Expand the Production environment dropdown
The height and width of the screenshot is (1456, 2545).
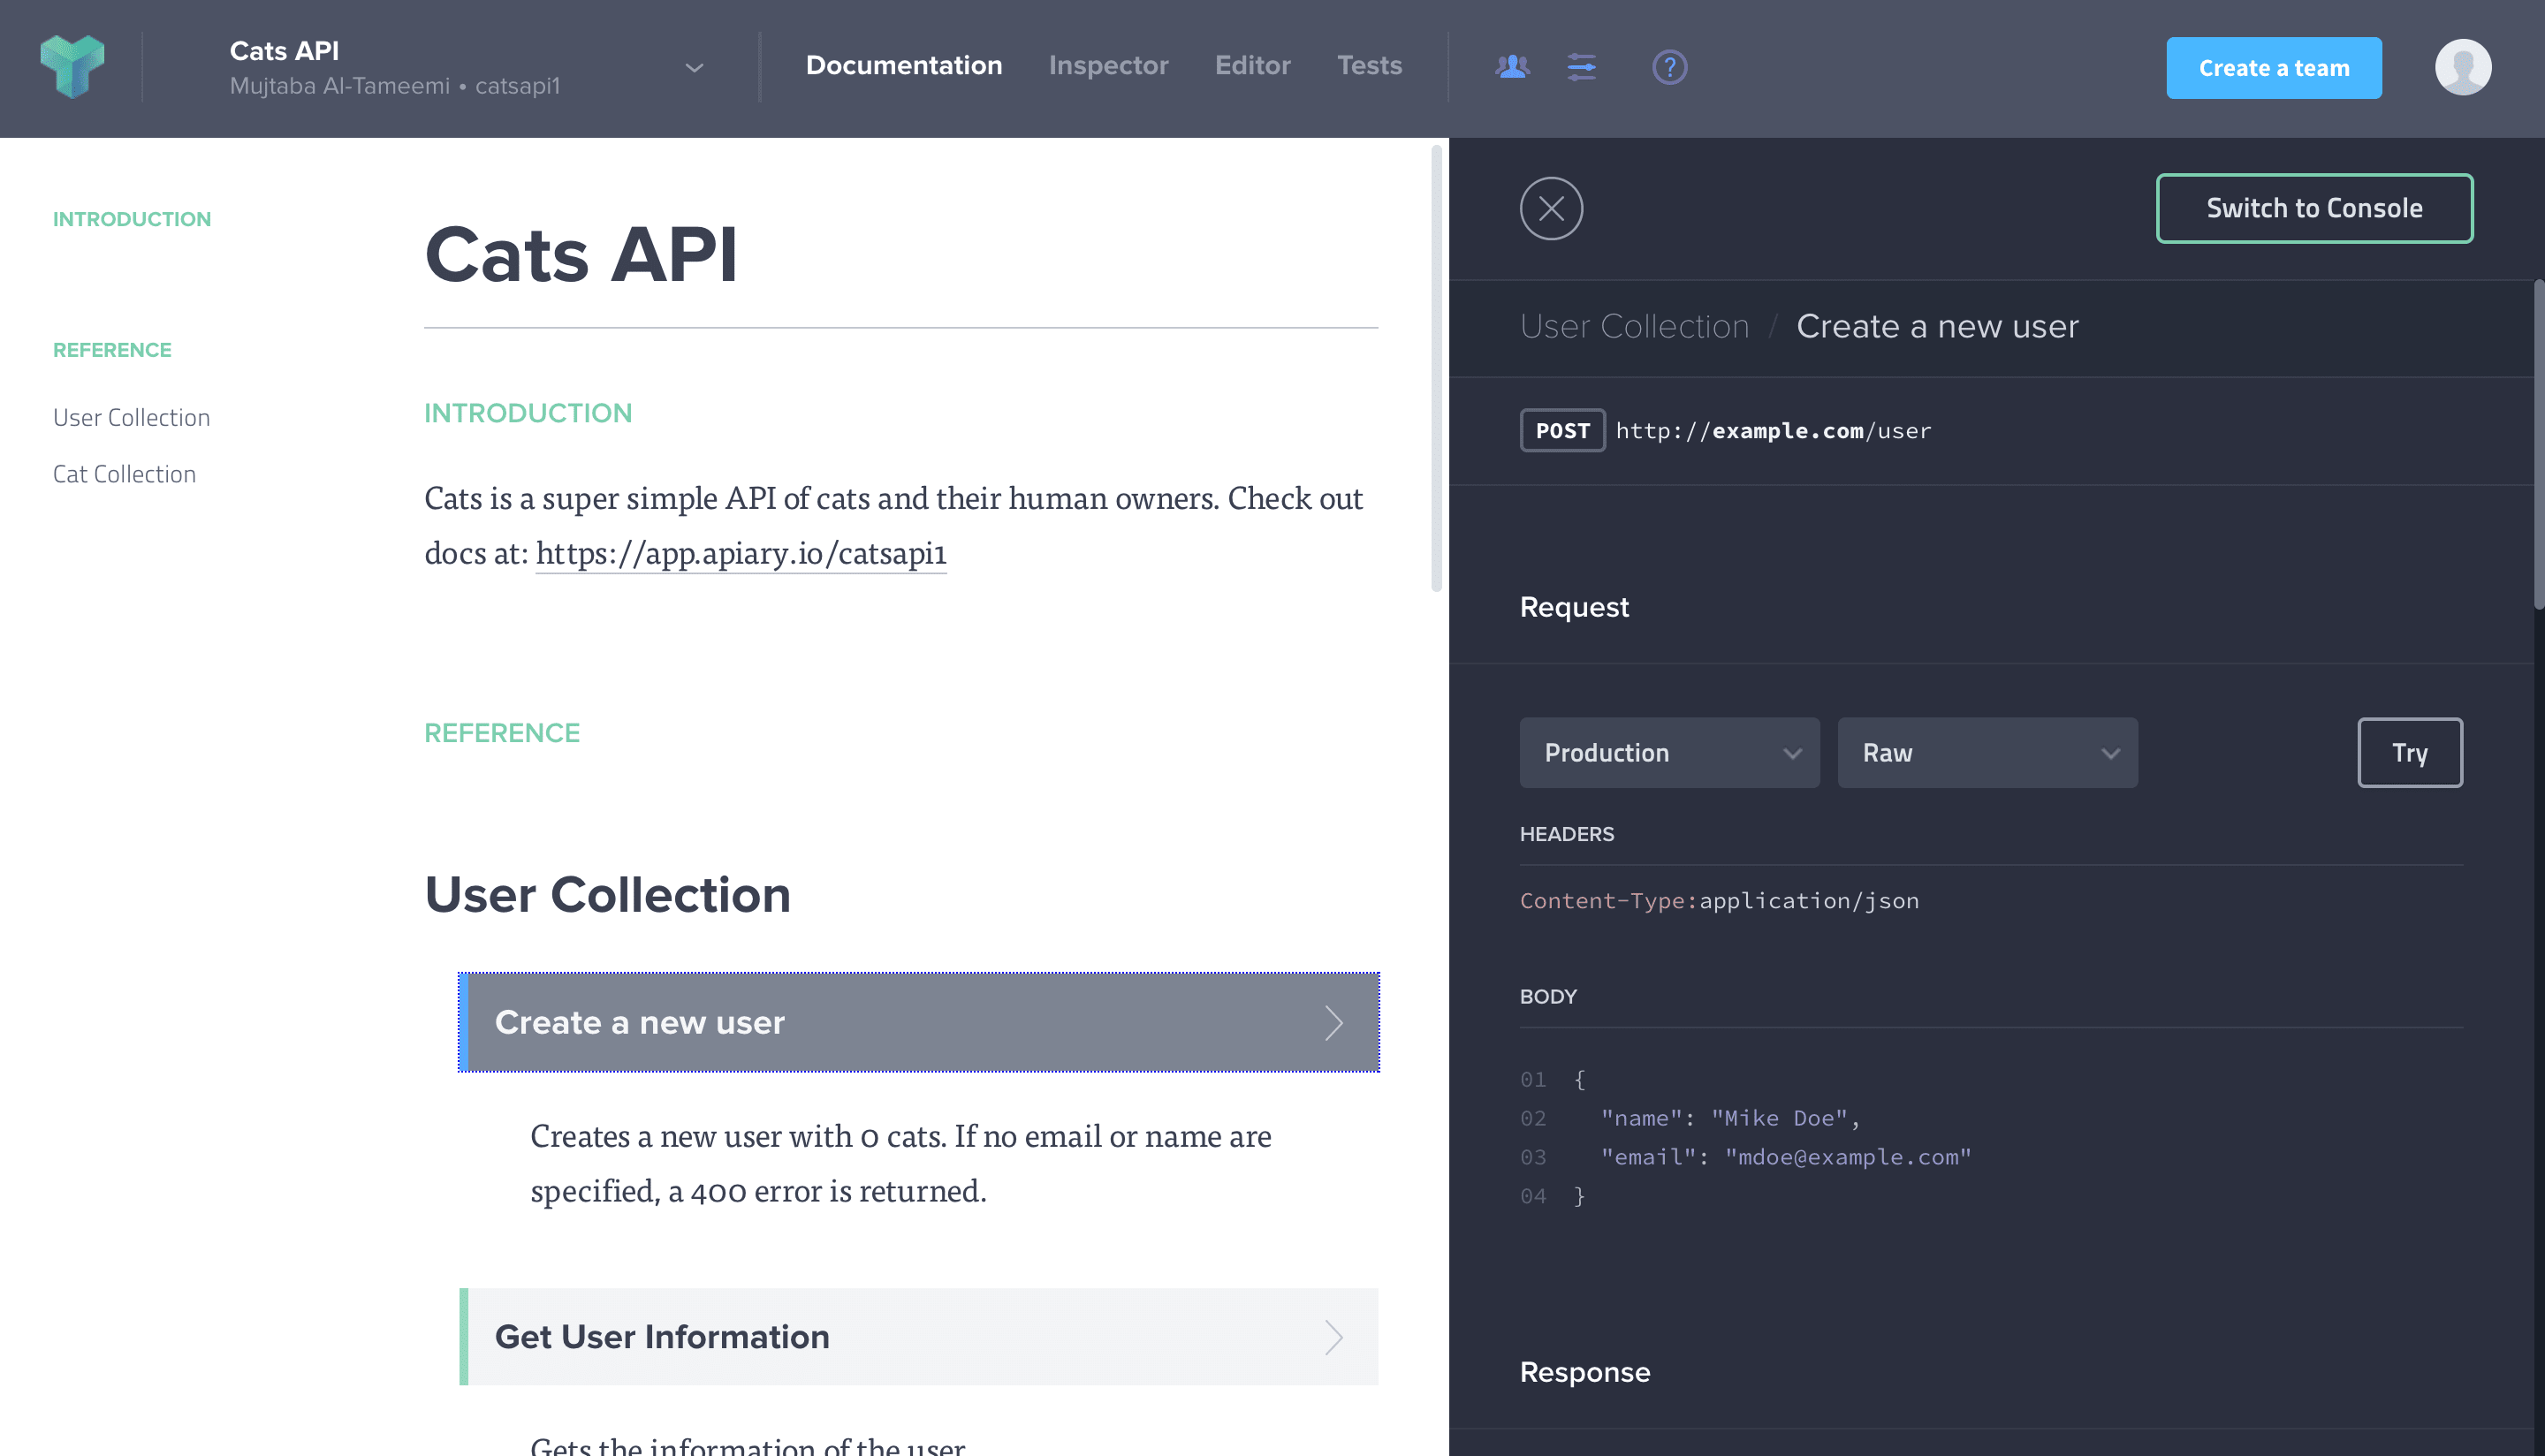(x=1669, y=752)
